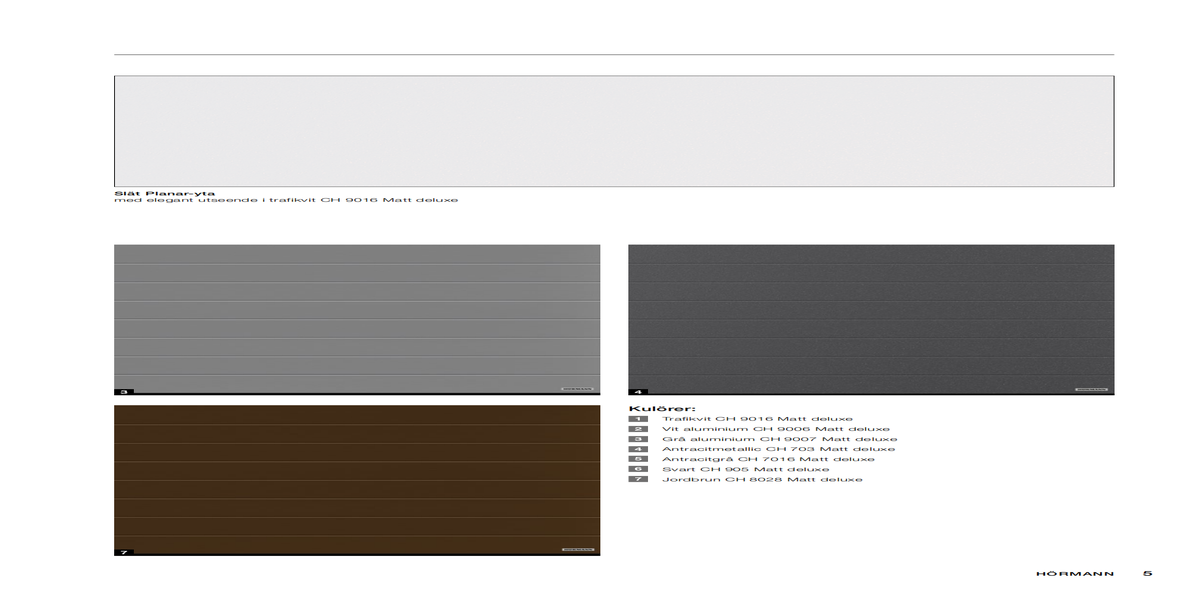Click number badge 3 in the Kulörer legend
Image resolution: width=1200 pixels, height=600 pixels.
638,439
